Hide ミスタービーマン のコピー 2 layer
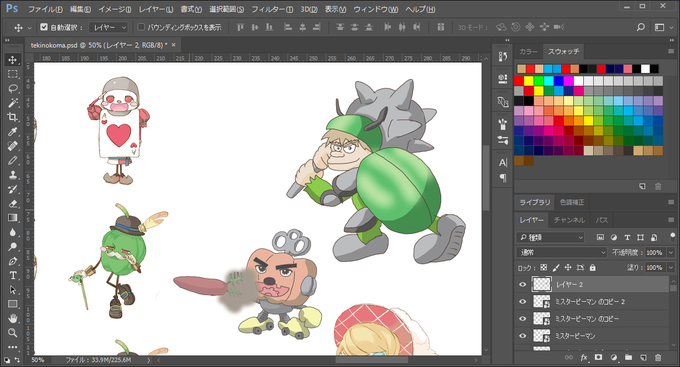680x367 pixels. [523, 301]
